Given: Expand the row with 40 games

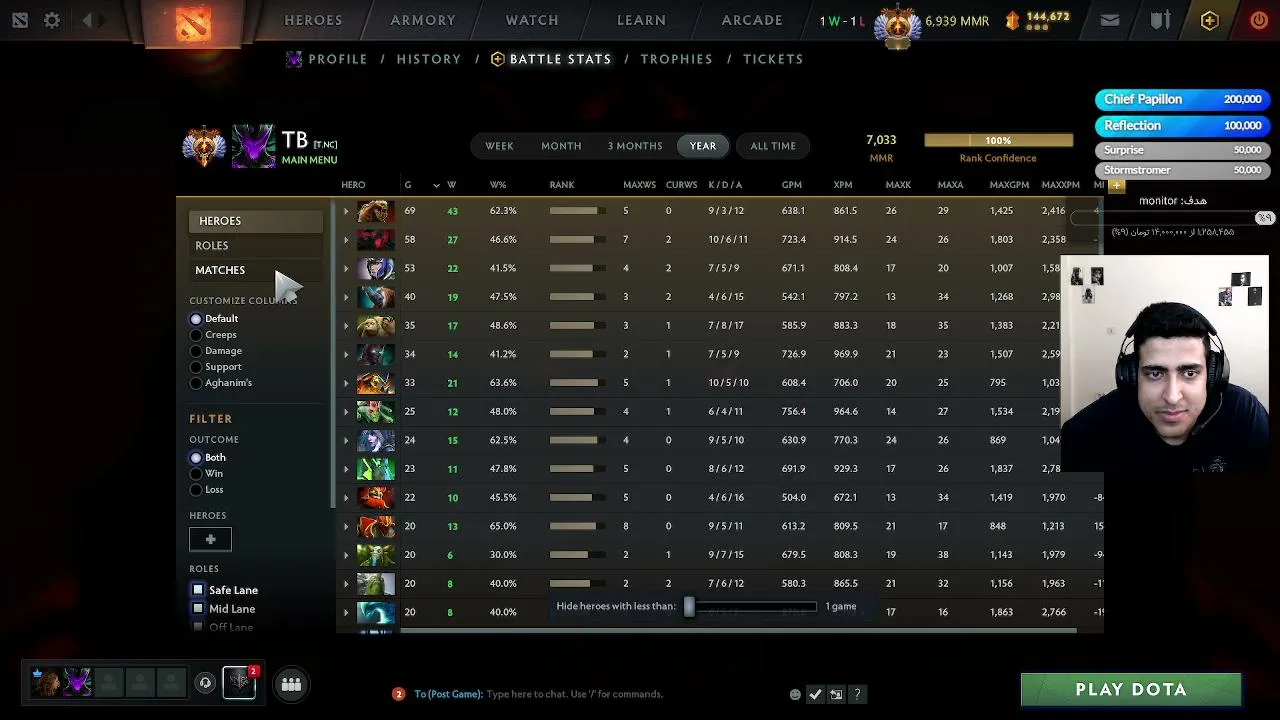Looking at the screenshot, I should (x=346, y=297).
